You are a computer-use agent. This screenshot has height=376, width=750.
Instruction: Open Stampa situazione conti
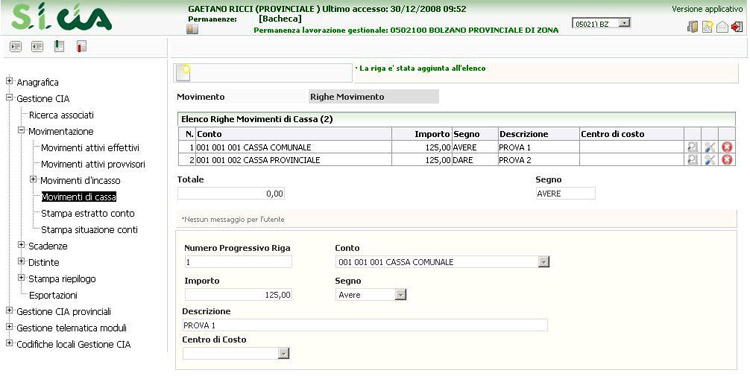point(89,230)
